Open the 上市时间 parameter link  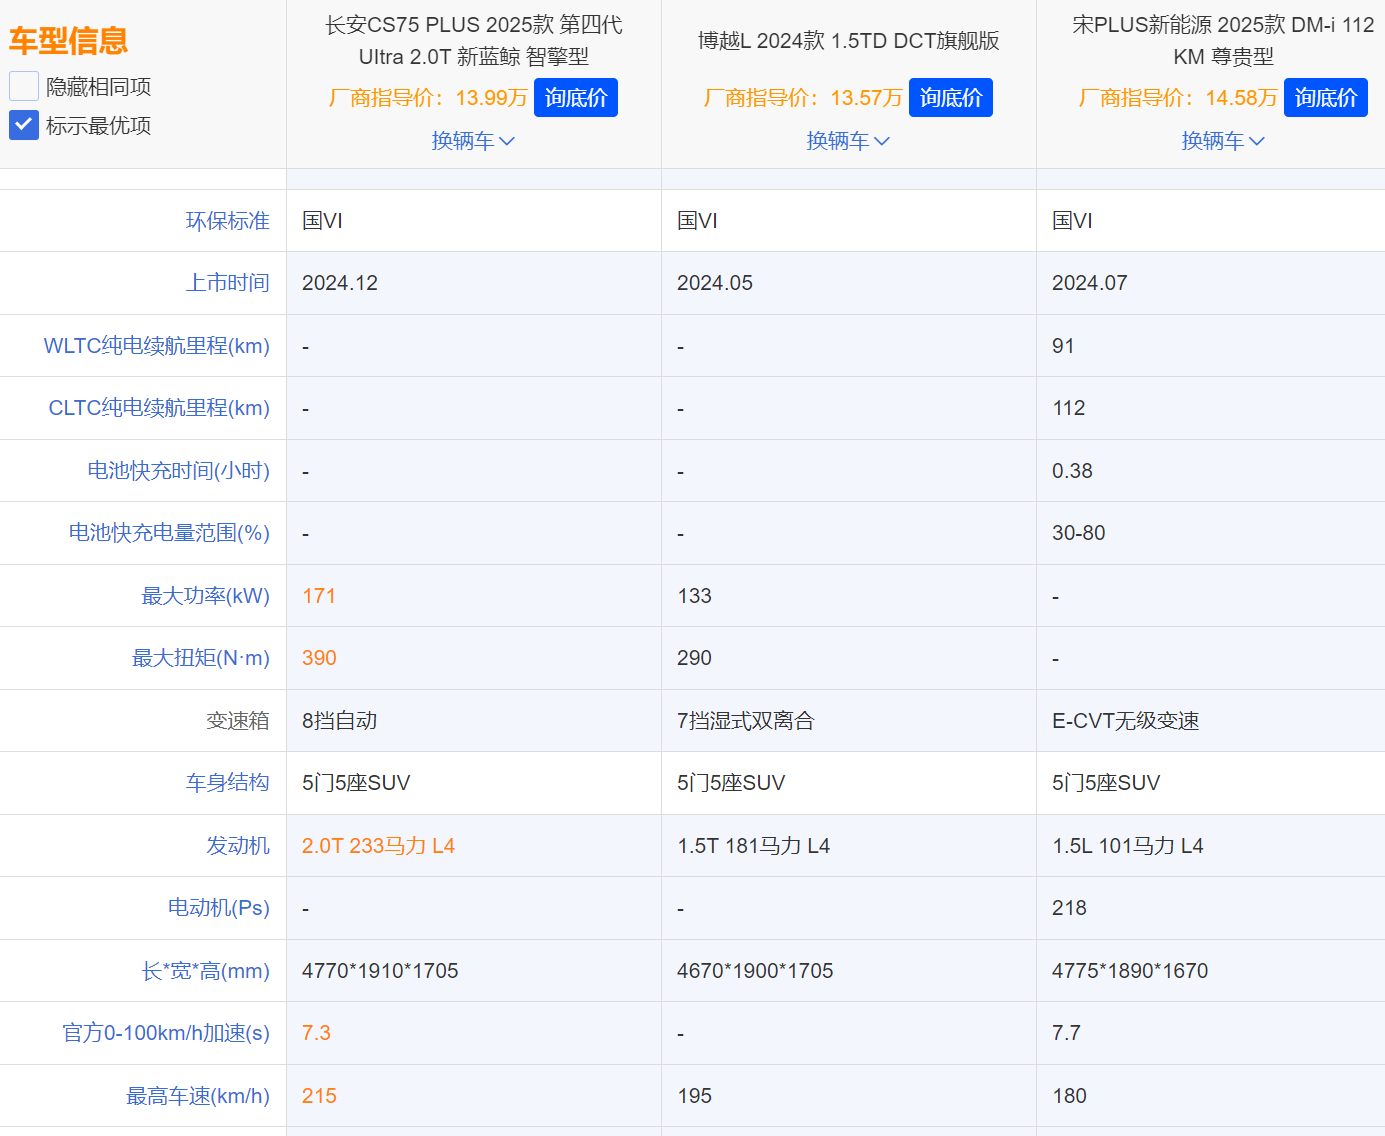[x=228, y=283]
